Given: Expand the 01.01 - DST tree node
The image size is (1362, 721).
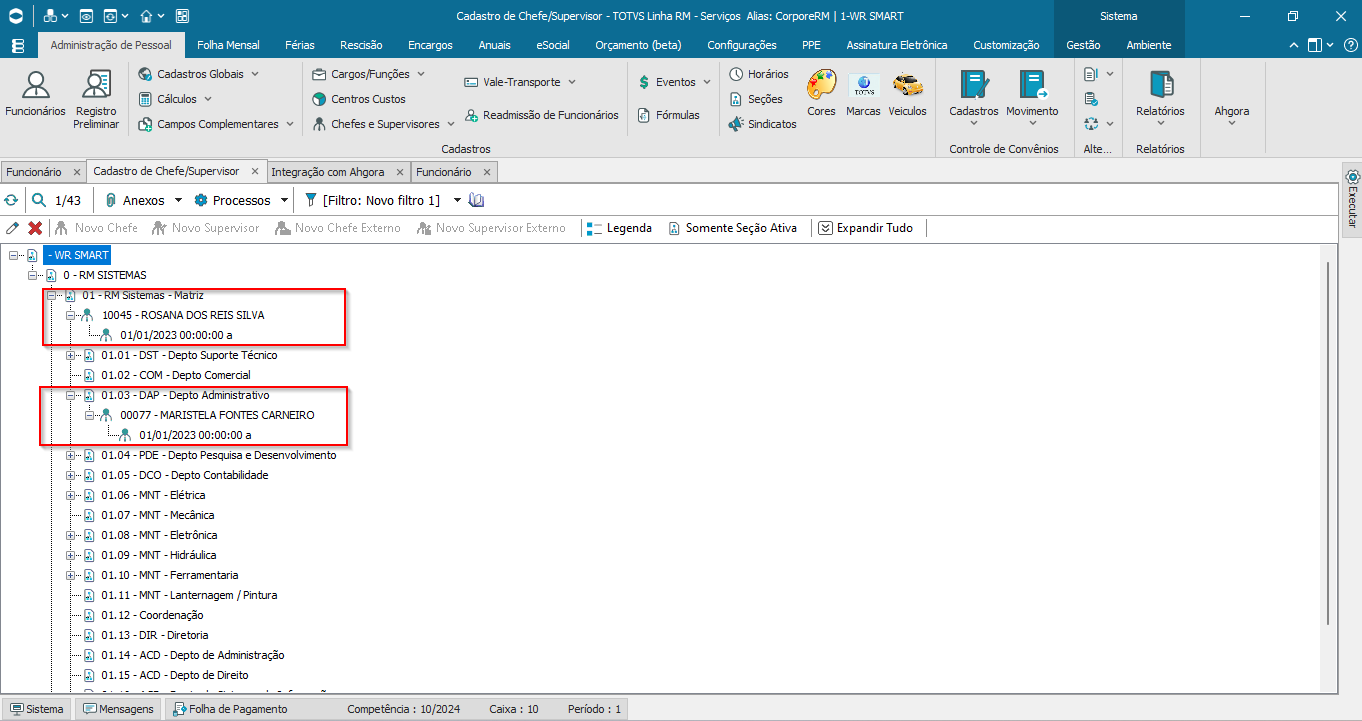Looking at the screenshot, I should 70,355.
